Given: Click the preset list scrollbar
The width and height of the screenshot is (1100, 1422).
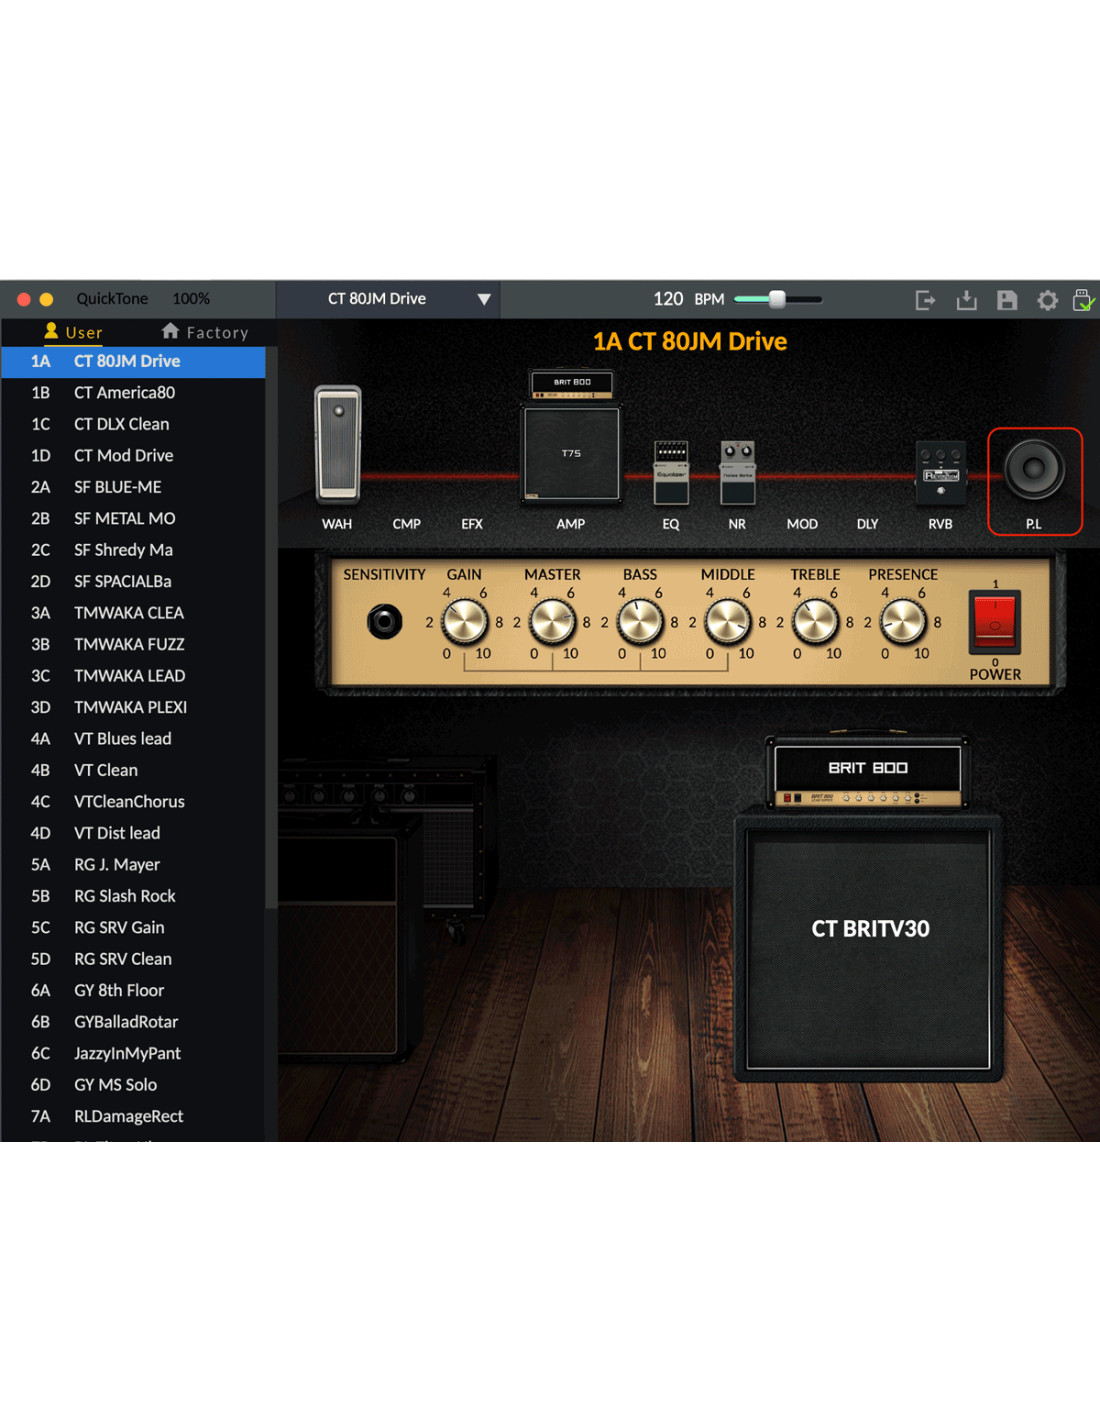Looking at the screenshot, I should point(270,630).
